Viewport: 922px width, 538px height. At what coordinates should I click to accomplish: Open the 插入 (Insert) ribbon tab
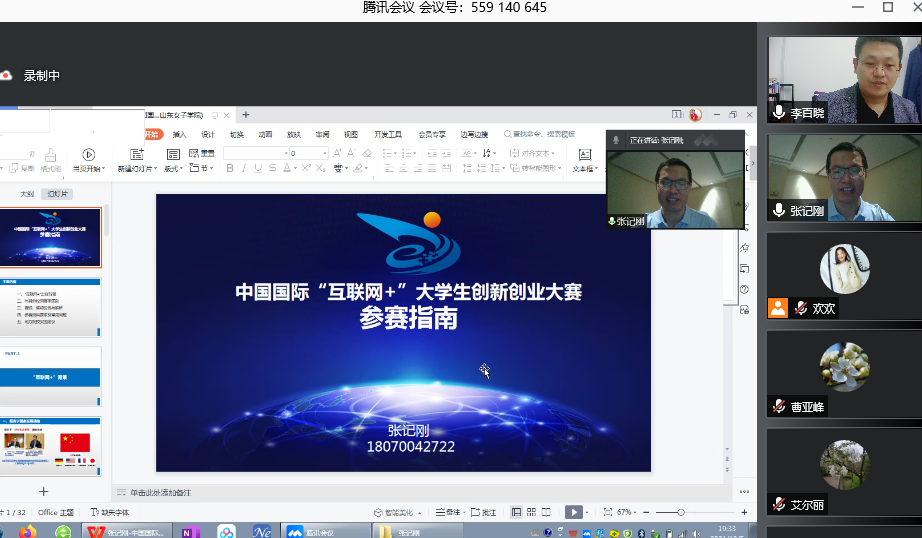tap(179, 134)
